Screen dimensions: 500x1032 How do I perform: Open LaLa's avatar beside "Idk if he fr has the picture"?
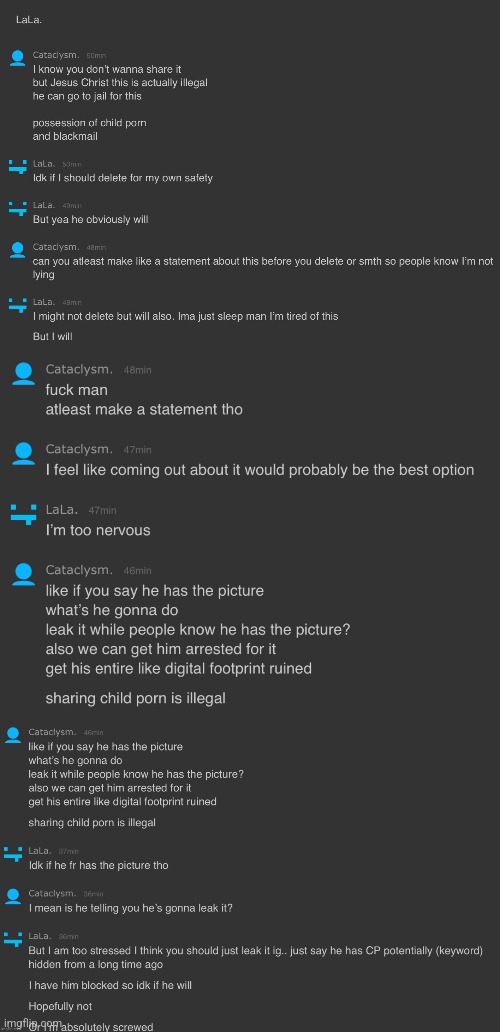point(13,854)
